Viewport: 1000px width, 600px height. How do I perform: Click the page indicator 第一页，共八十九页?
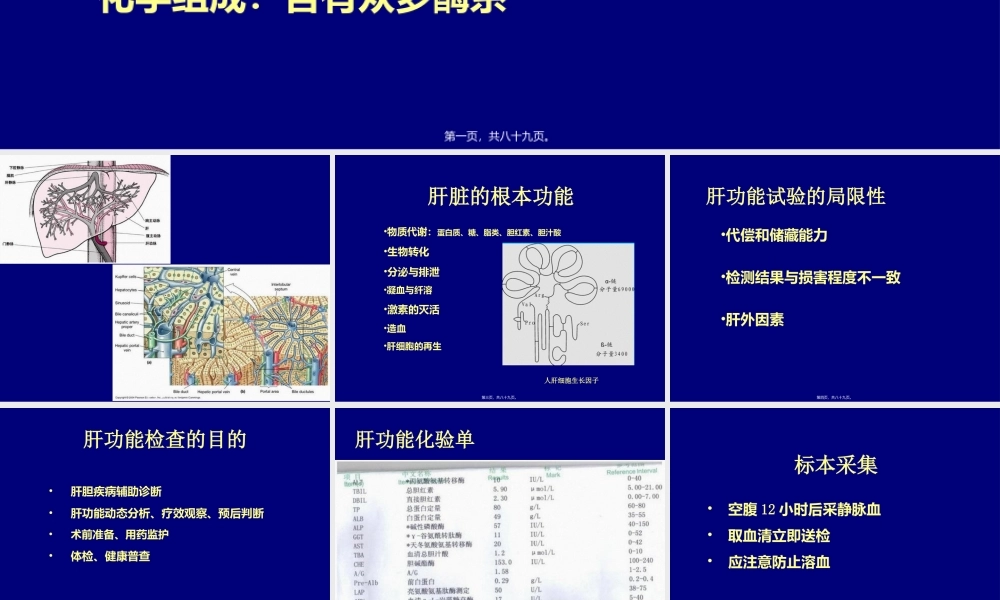(500, 132)
